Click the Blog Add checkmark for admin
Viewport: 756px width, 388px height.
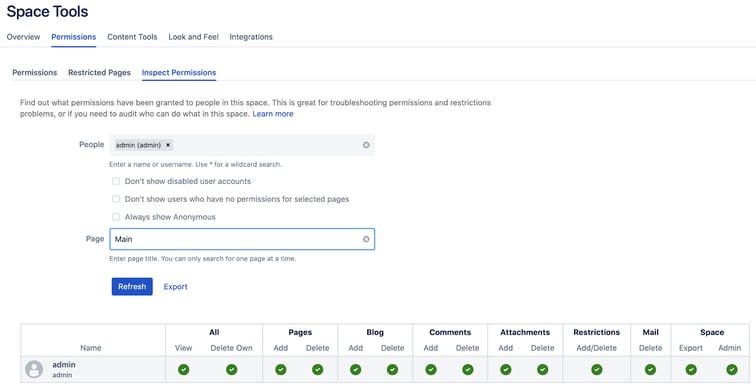[355, 370]
